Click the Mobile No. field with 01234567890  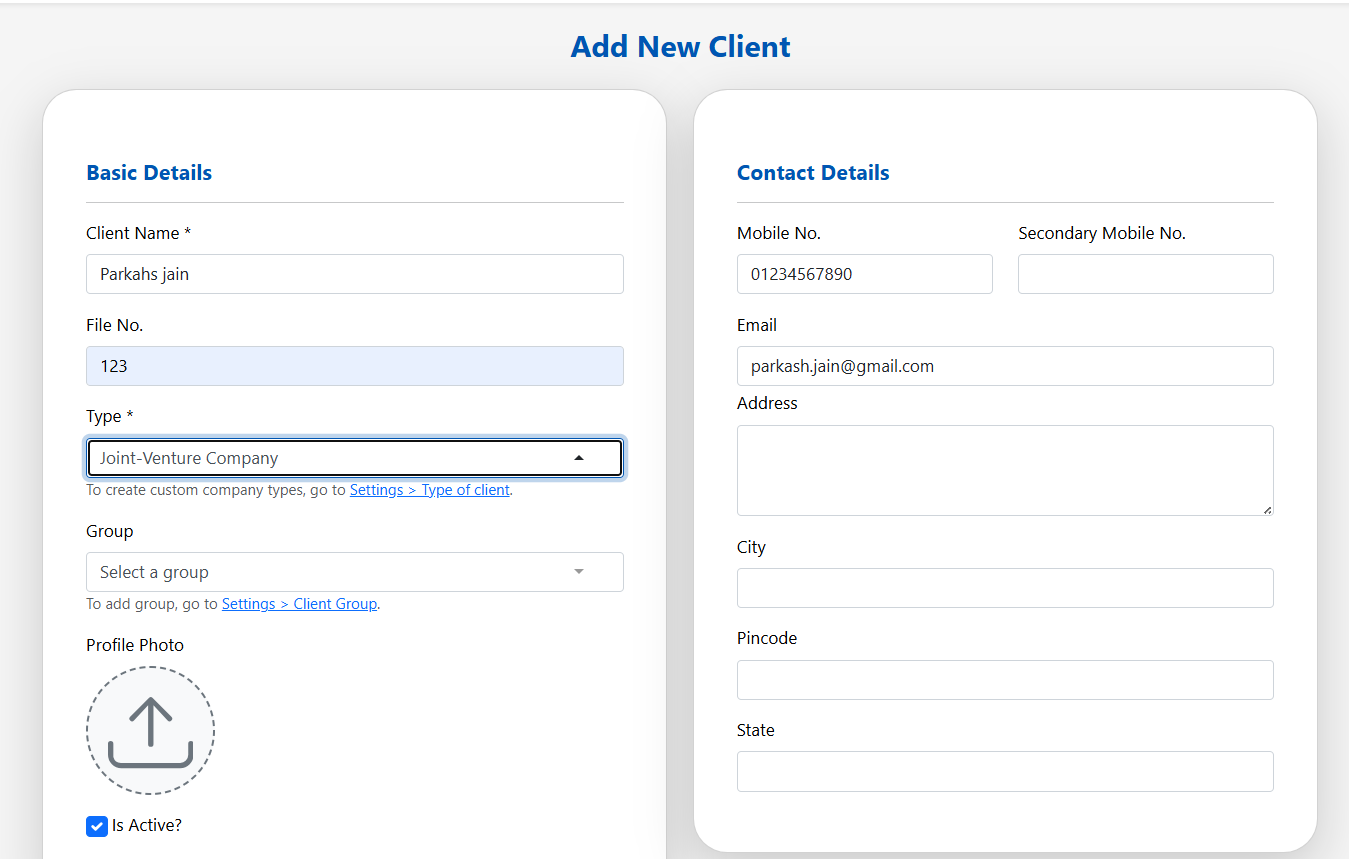click(864, 273)
